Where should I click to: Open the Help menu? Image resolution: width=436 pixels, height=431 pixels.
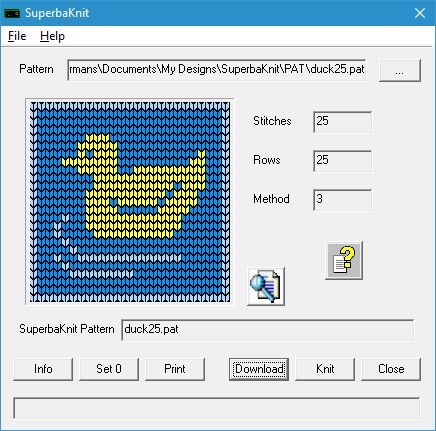(52, 36)
